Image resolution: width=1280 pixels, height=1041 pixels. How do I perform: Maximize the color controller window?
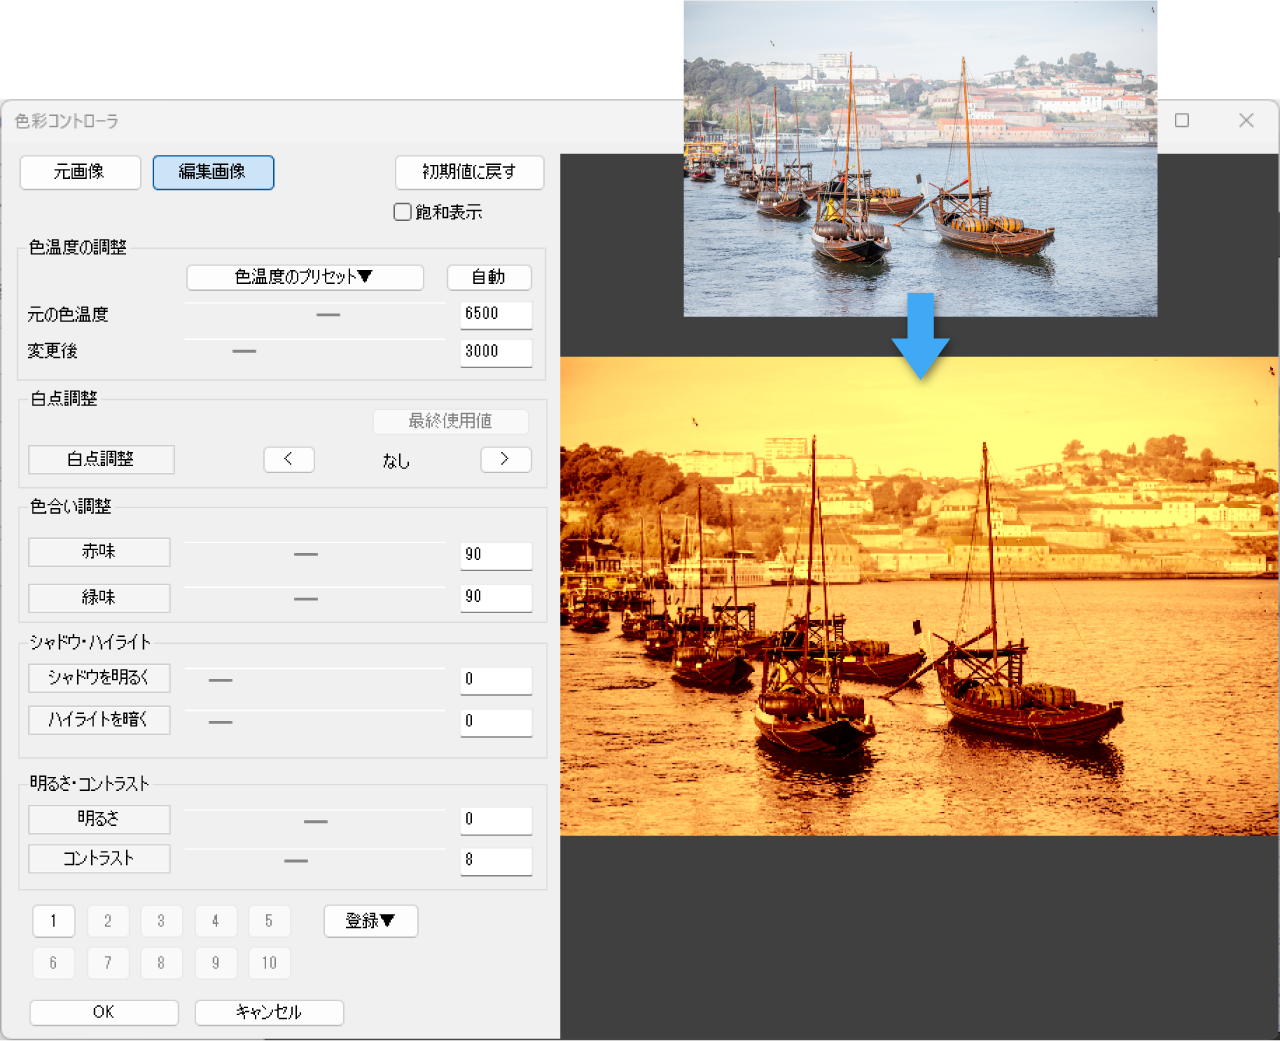click(1182, 120)
